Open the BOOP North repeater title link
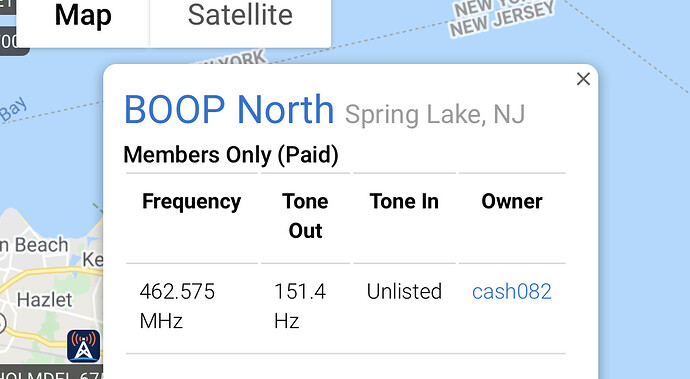This screenshot has width=690, height=379. (x=229, y=110)
